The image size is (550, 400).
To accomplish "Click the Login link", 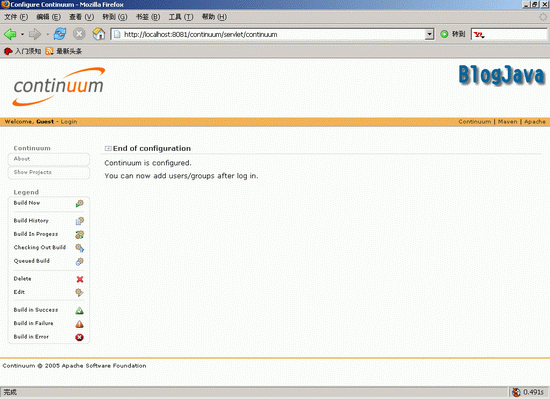I will (x=69, y=122).
